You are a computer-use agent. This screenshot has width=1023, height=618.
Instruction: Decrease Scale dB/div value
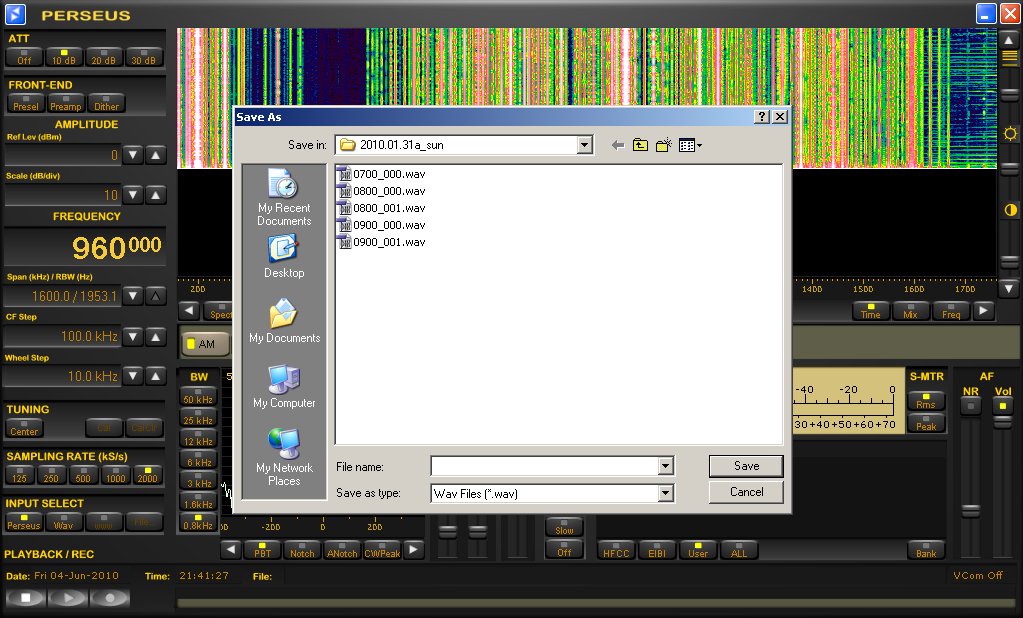133,195
